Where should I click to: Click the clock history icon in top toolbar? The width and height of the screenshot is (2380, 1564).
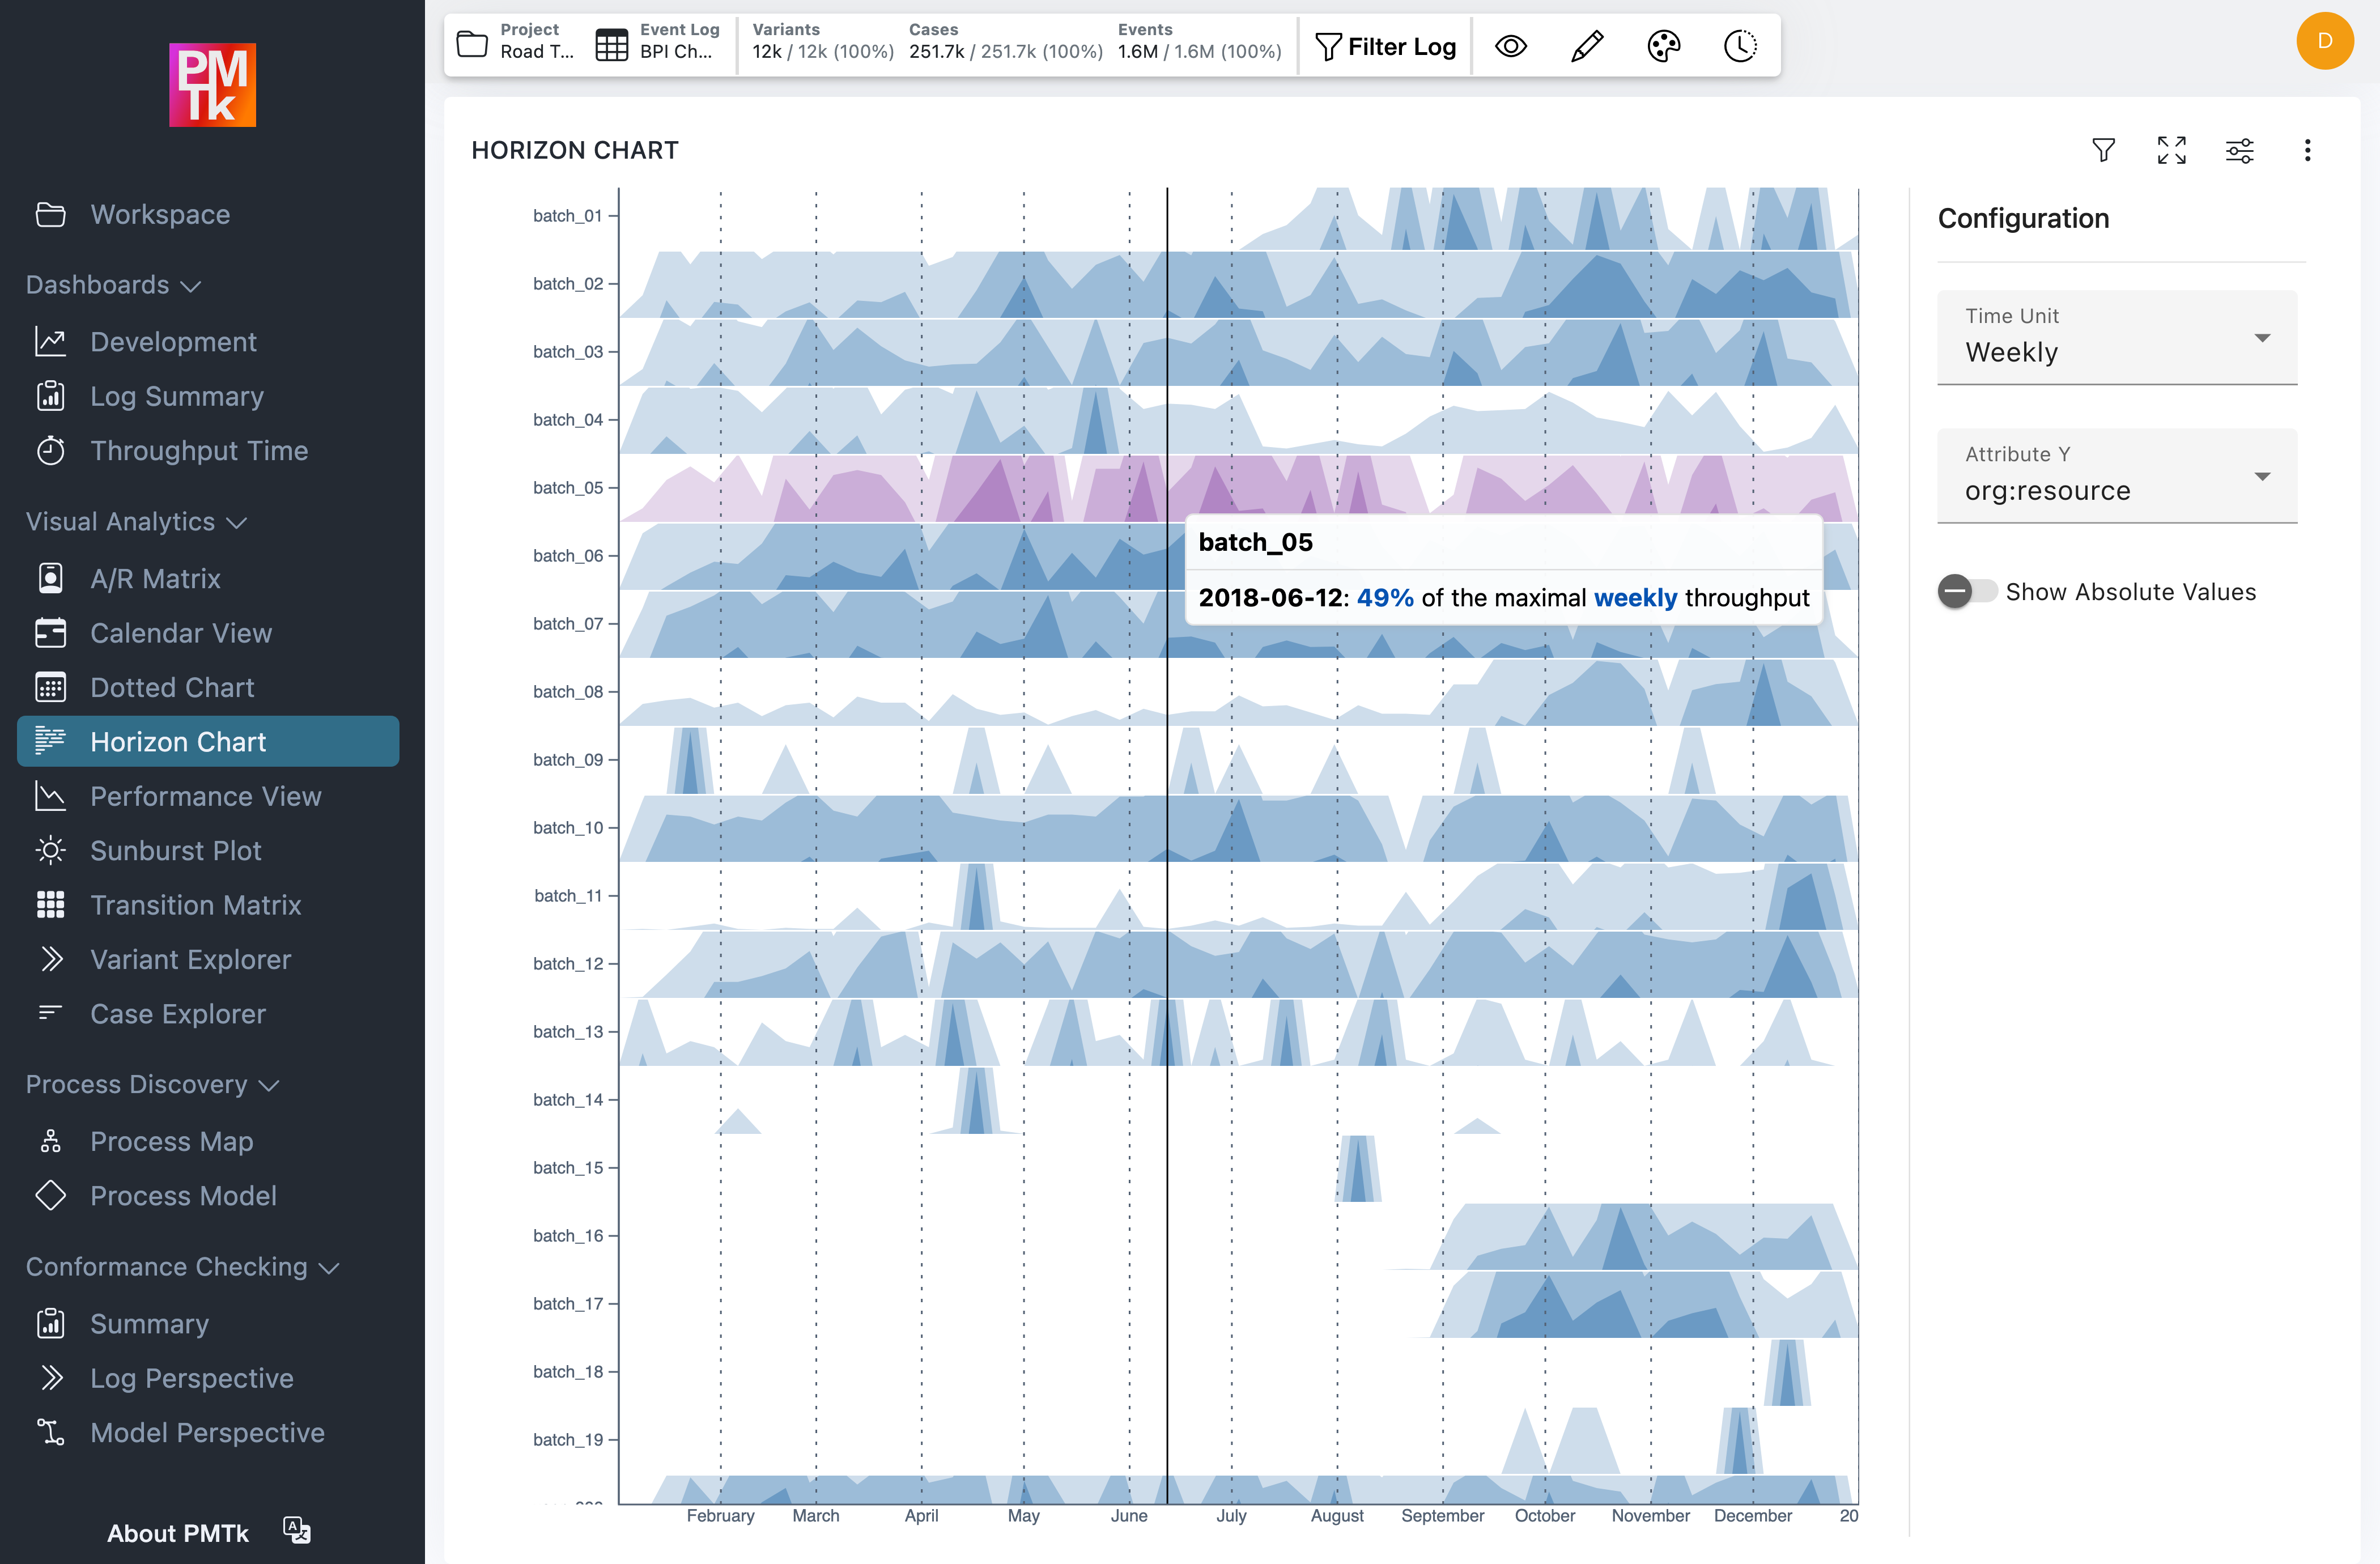[x=1739, y=46]
